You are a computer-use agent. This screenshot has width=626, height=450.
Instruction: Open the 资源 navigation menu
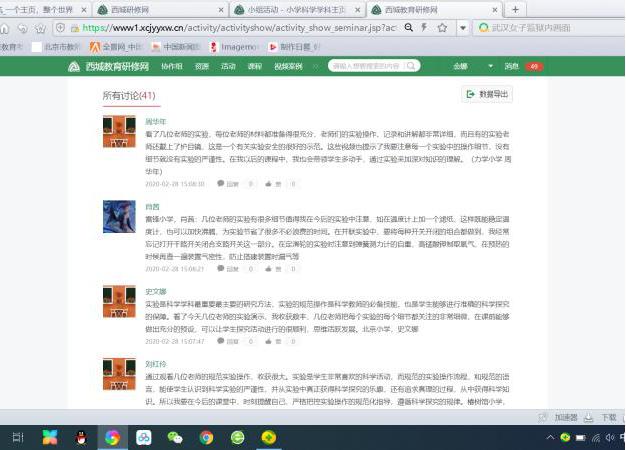[202, 66]
